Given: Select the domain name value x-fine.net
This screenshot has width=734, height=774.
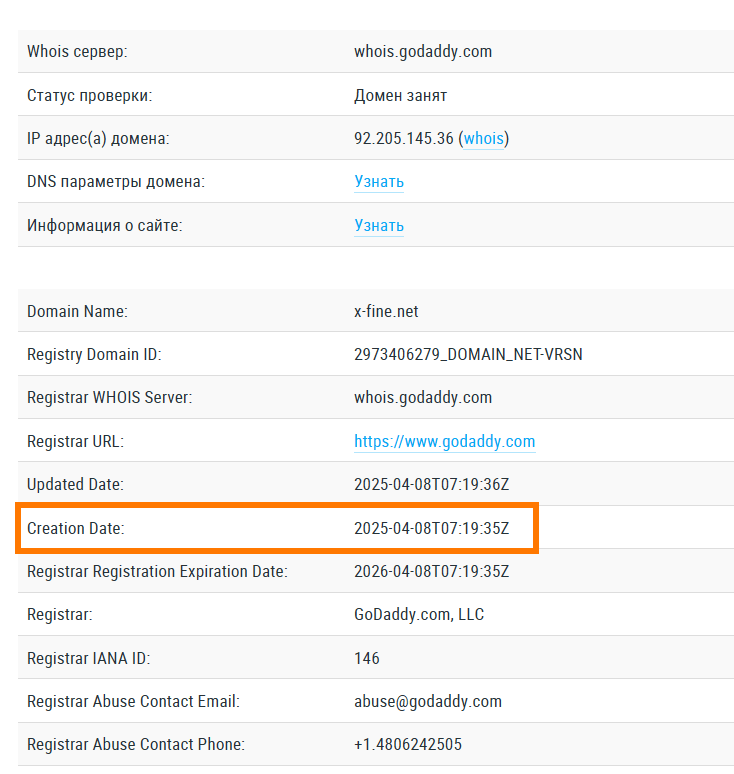Looking at the screenshot, I should pos(386,311).
